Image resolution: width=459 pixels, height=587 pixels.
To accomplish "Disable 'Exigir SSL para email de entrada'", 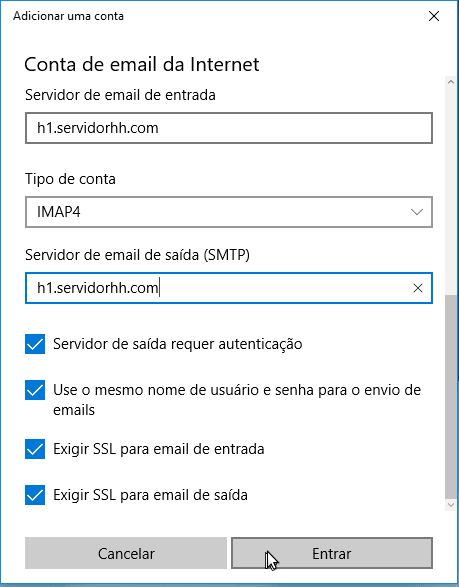I will pyautogui.click(x=35, y=449).
